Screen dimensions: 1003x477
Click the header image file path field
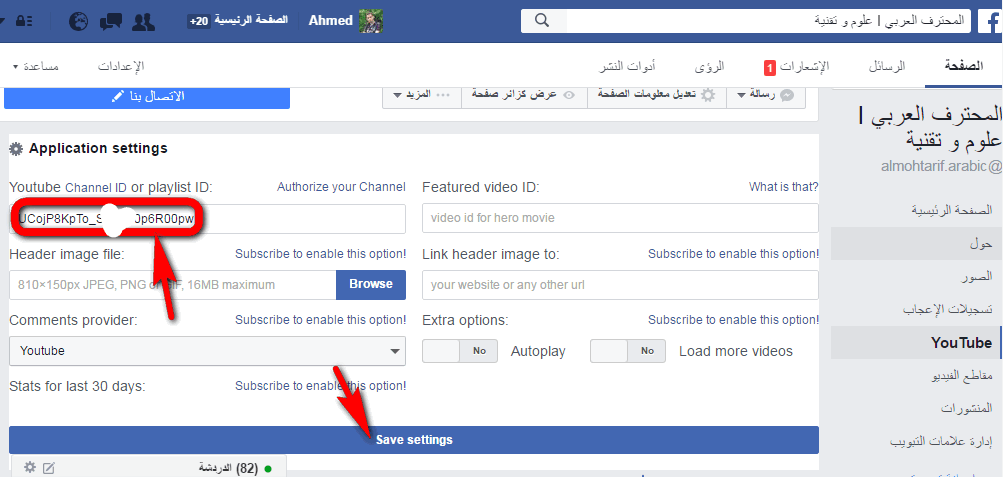pos(173,285)
